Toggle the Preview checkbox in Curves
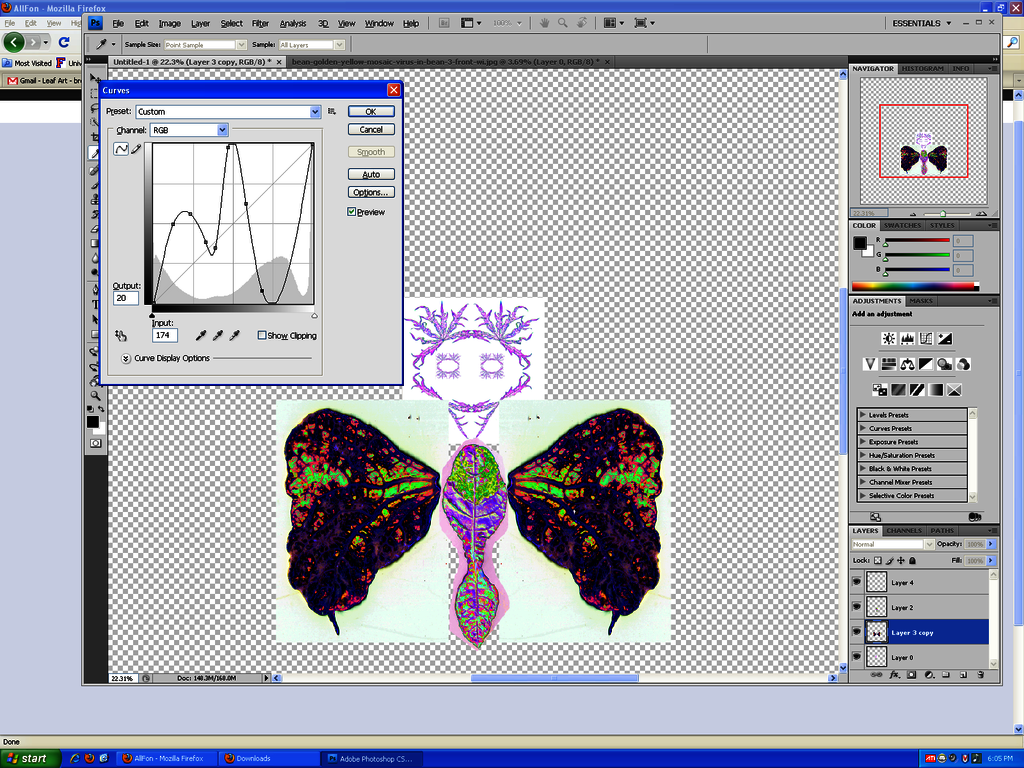Viewport: 1024px width, 768px height. click(351, 212)
